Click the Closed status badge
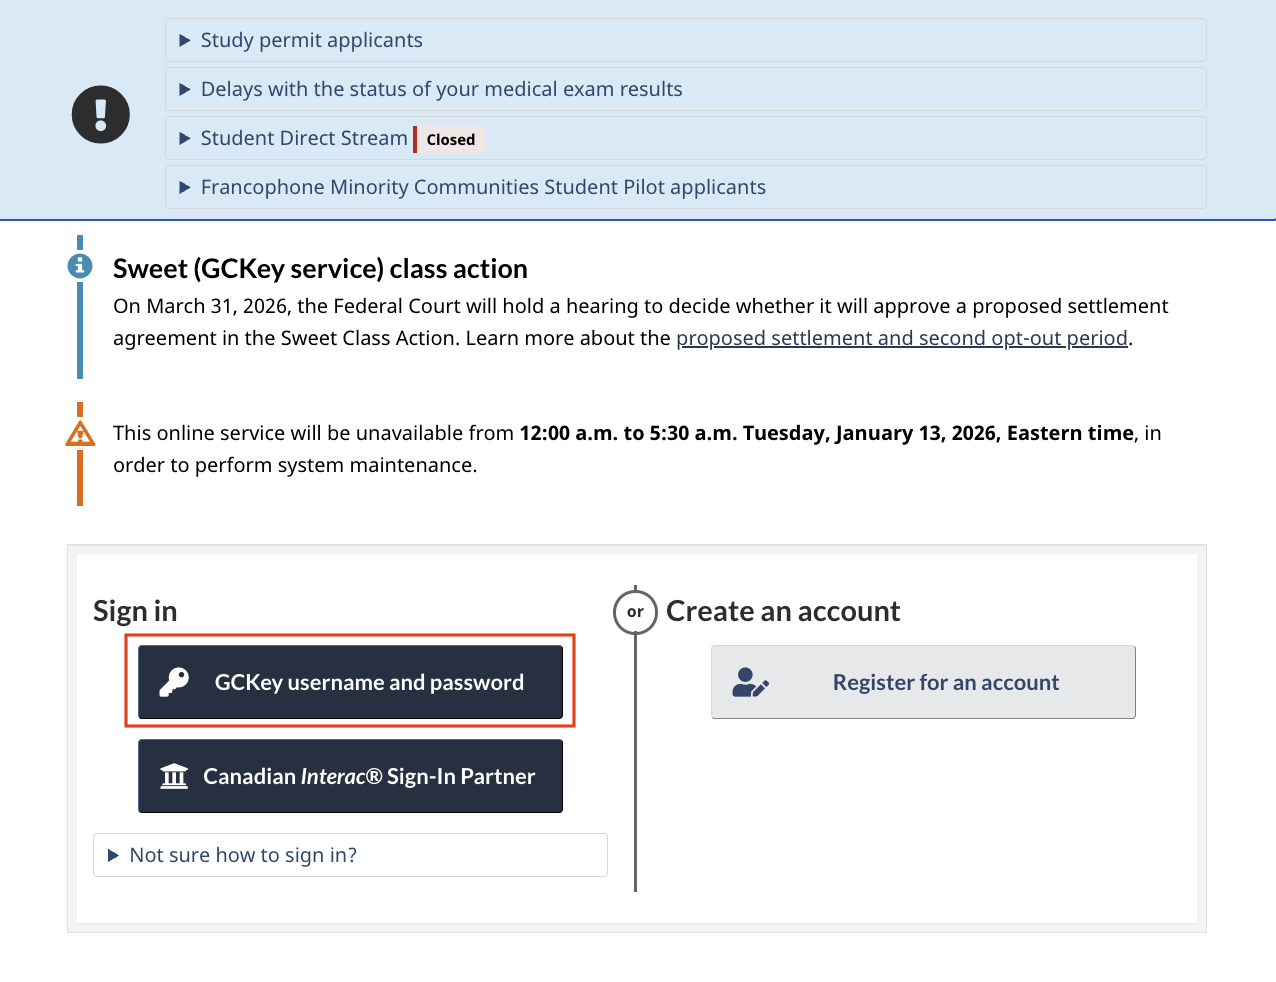Image resolution: width=1276 pixels, height=982 pixels. coord(450,140)
